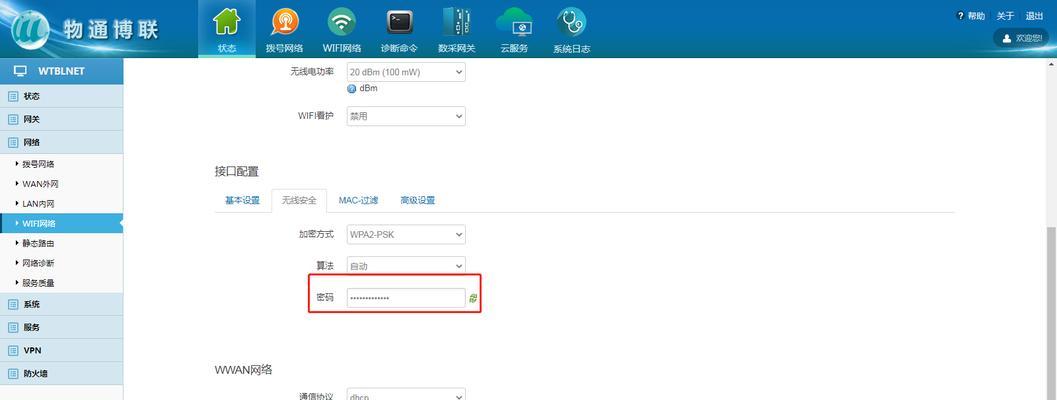The width and height of the screenshot is (1057, 400).
Task: Switch to the 高级设置 tab
Action: 417,200
